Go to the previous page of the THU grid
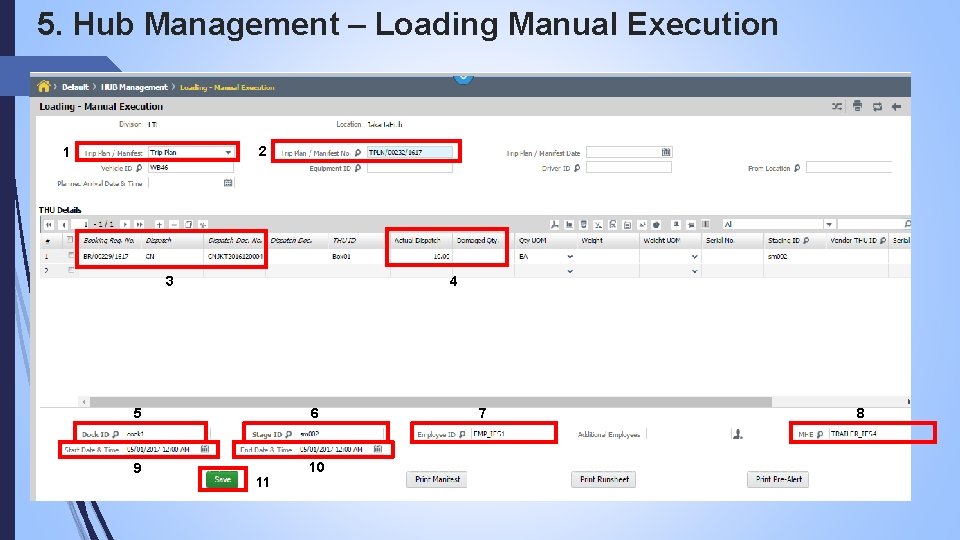The image size is (960, 540). pos(63,225)
